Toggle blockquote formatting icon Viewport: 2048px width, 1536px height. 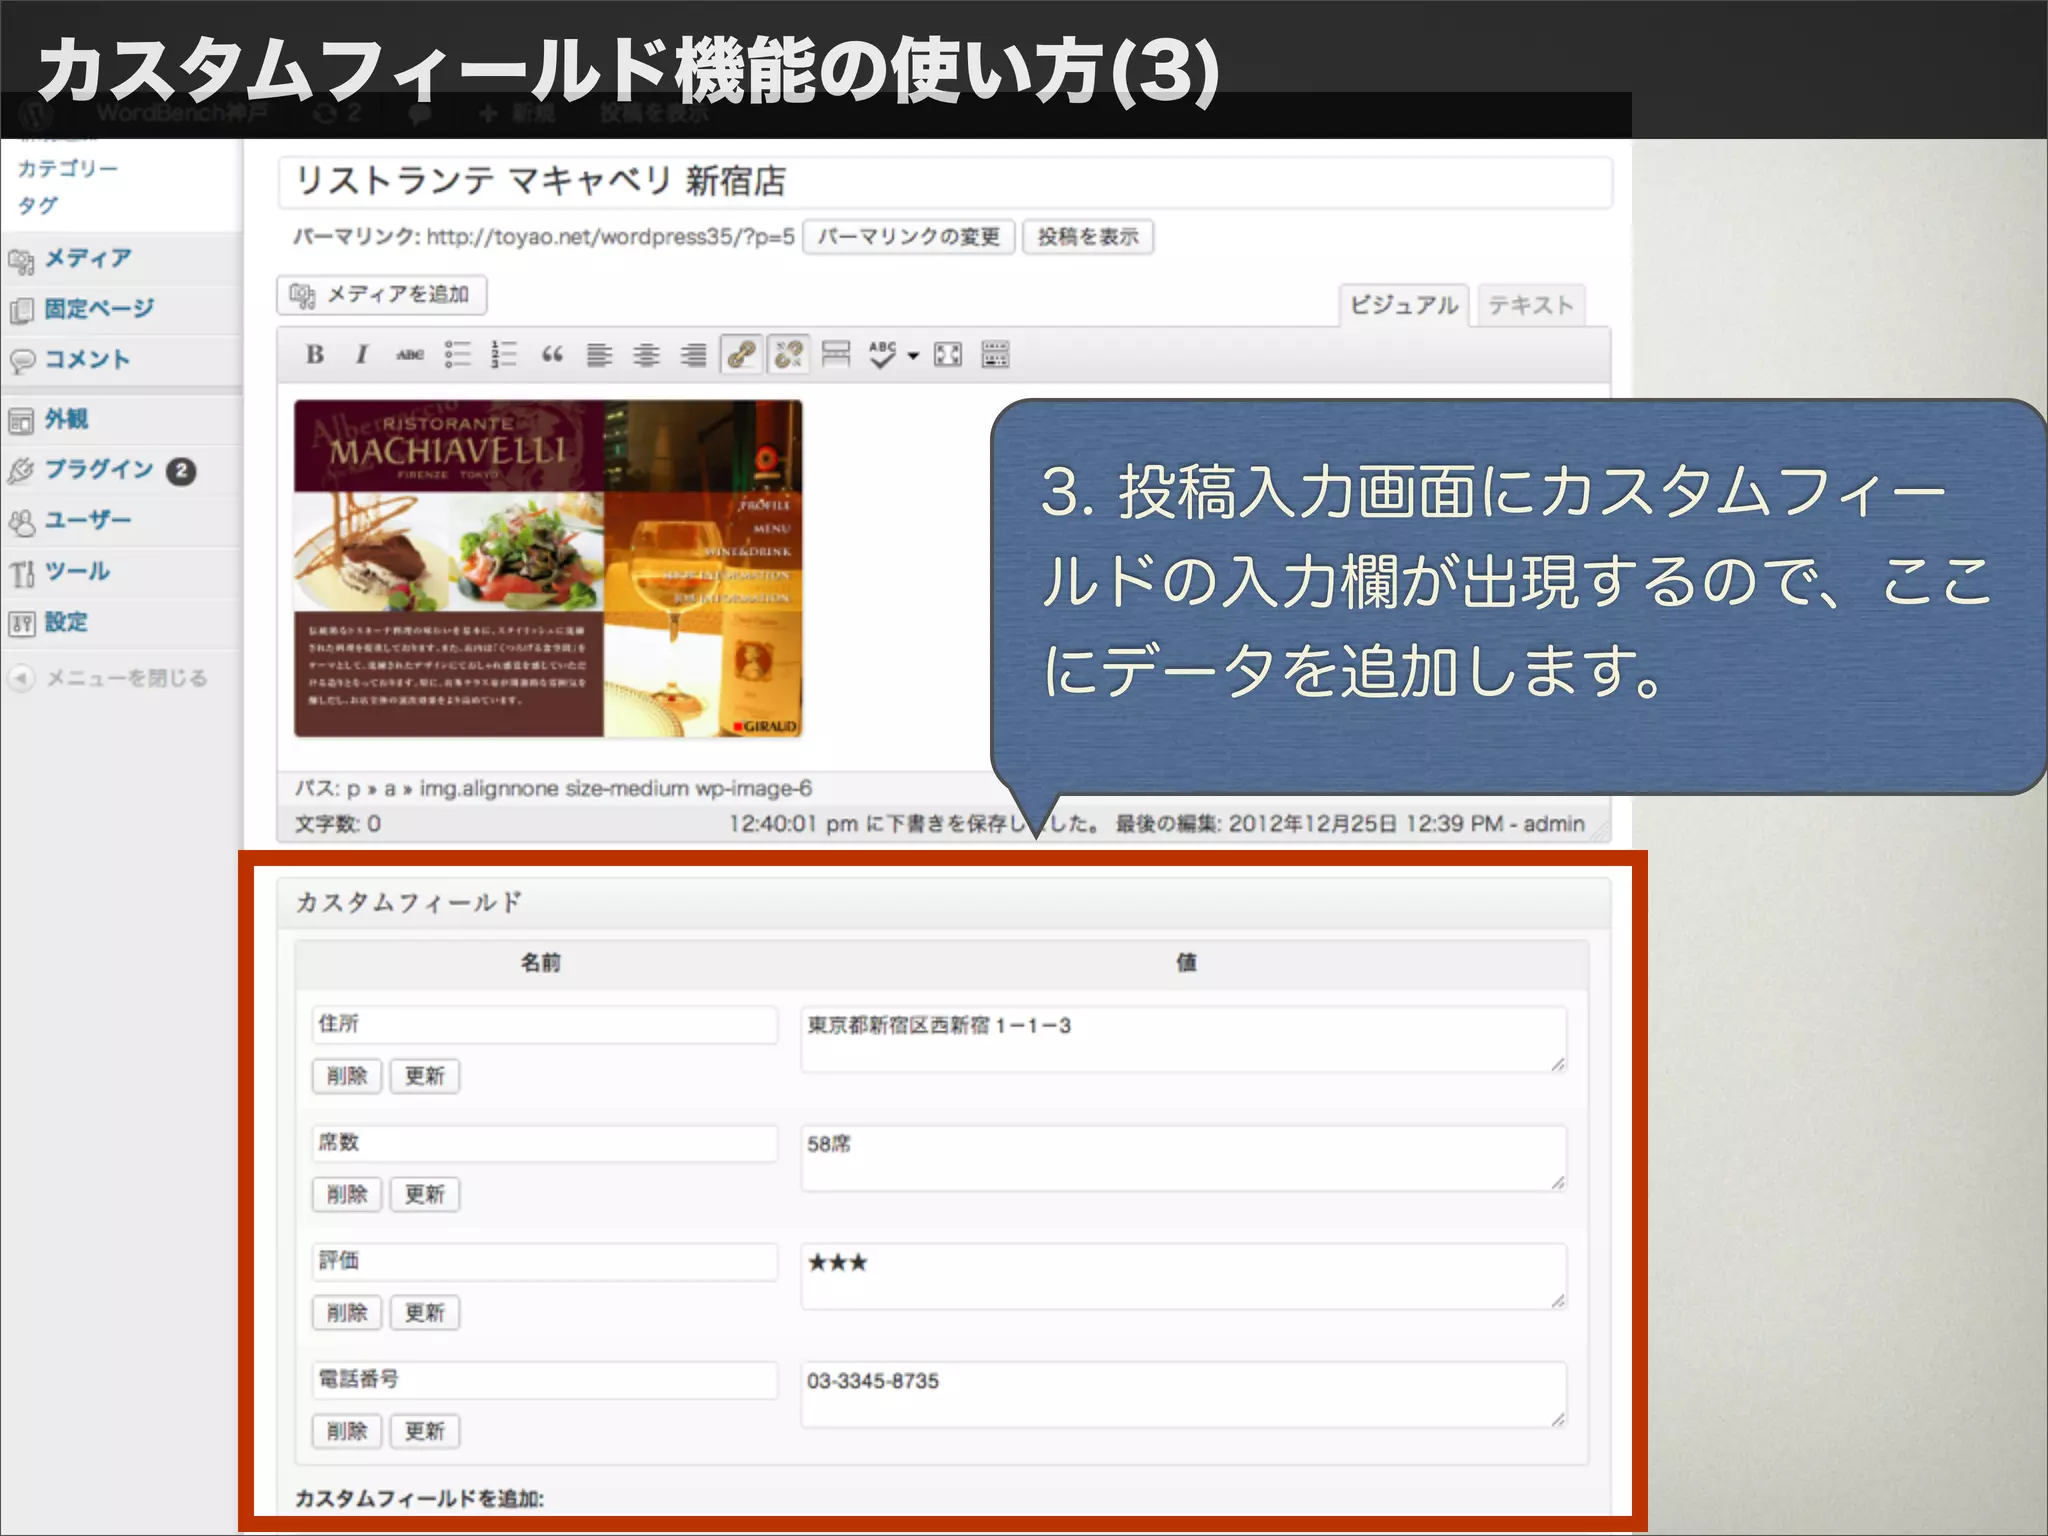pyautogui.click(x=552, y=354)
